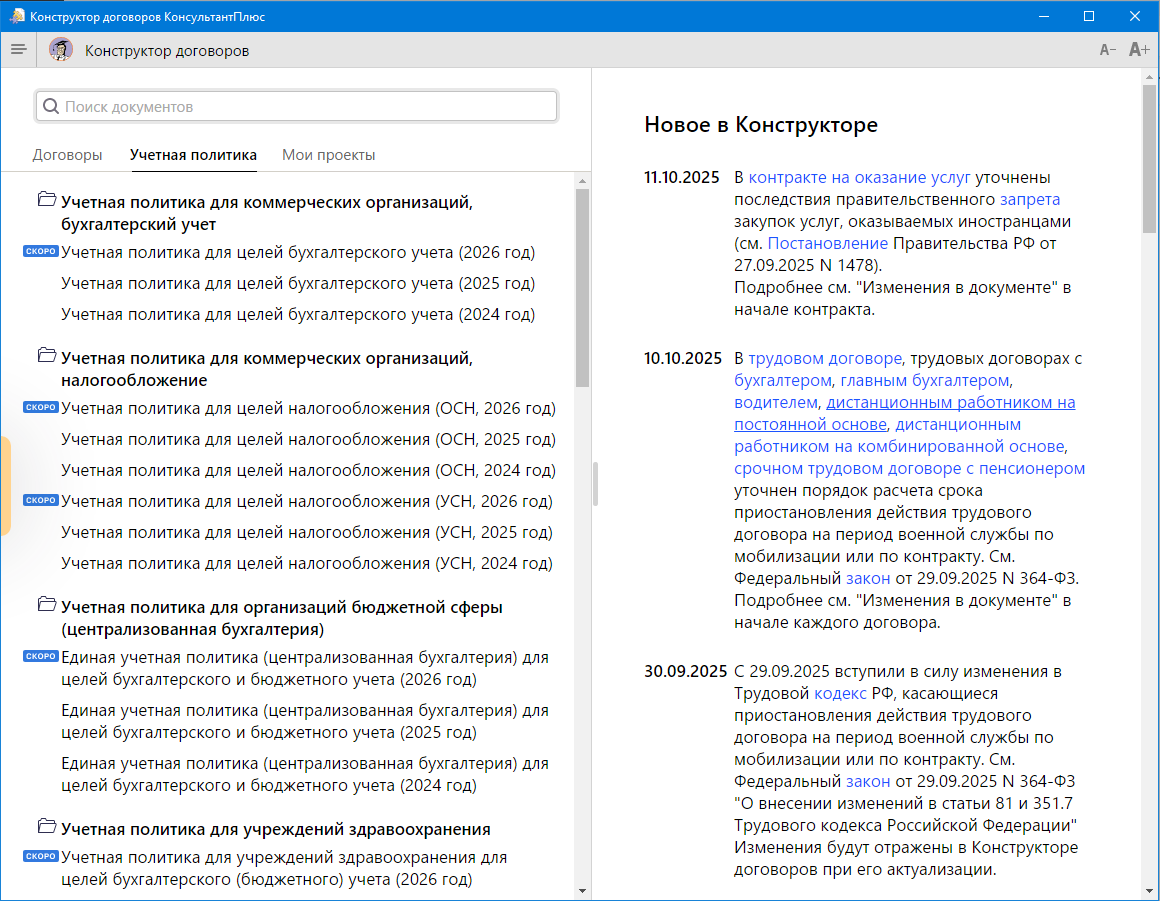
Task: Click the search magnifier icon
Action: point(51,106)
